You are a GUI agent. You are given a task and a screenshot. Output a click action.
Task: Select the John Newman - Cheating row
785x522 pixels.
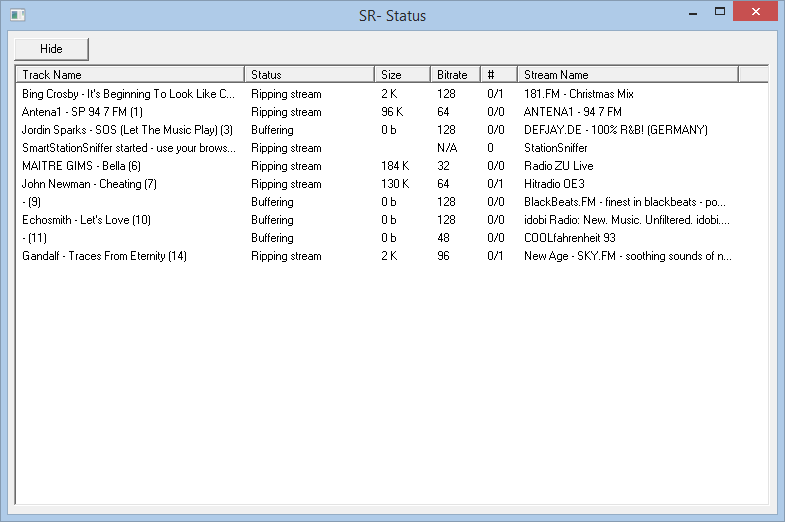tap(392, 184)
